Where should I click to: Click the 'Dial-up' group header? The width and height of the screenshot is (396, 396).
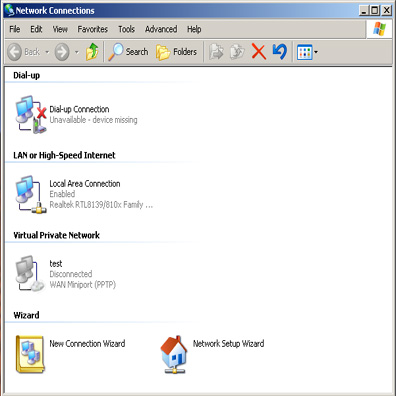[26, 75]
